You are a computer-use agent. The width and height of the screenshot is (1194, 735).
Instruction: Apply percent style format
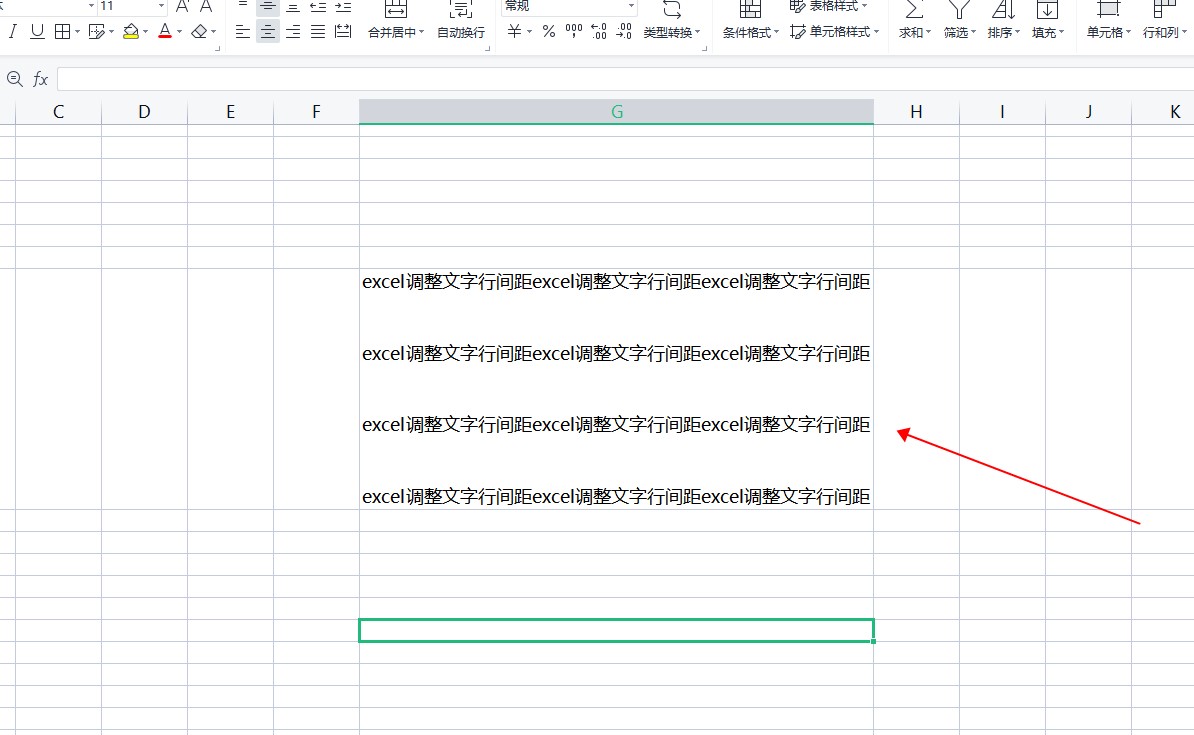click(548, 32)
